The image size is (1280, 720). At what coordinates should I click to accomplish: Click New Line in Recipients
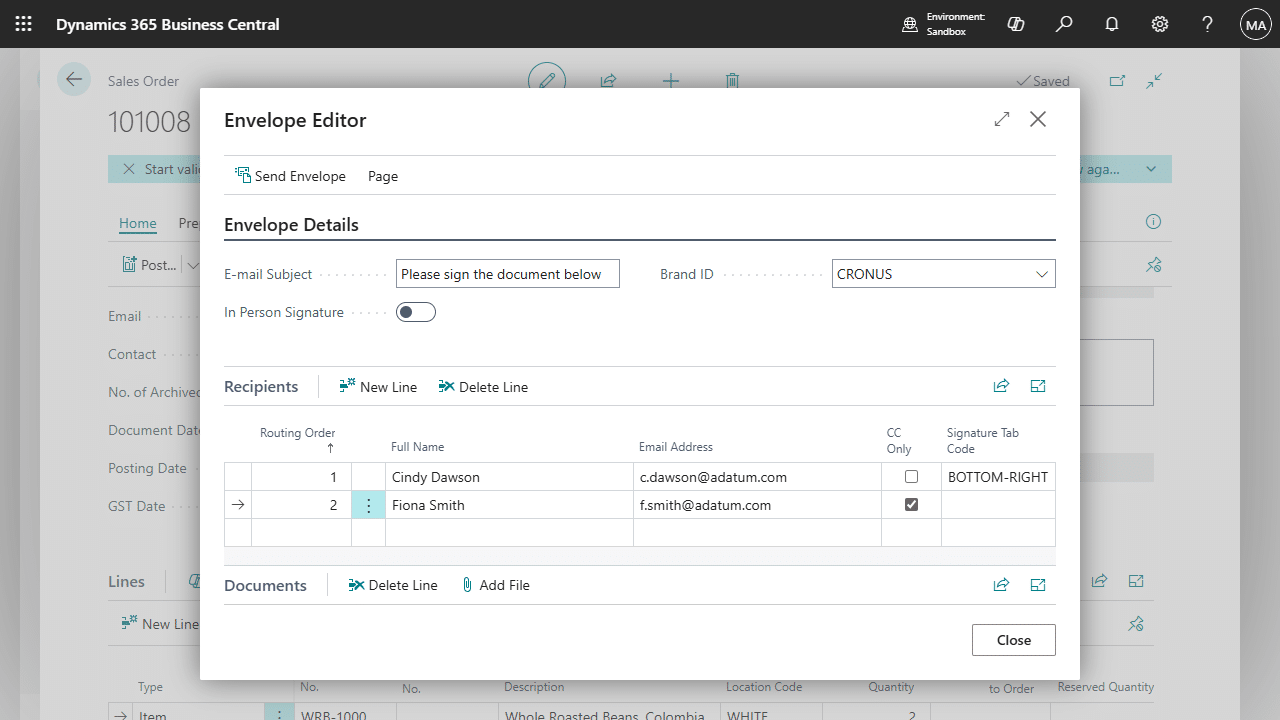click(x=378, y=387)
